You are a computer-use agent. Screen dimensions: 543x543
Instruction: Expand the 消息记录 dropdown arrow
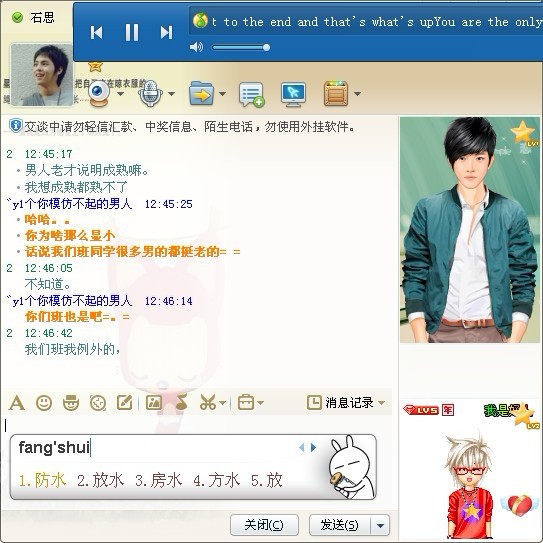click(381, 403)
